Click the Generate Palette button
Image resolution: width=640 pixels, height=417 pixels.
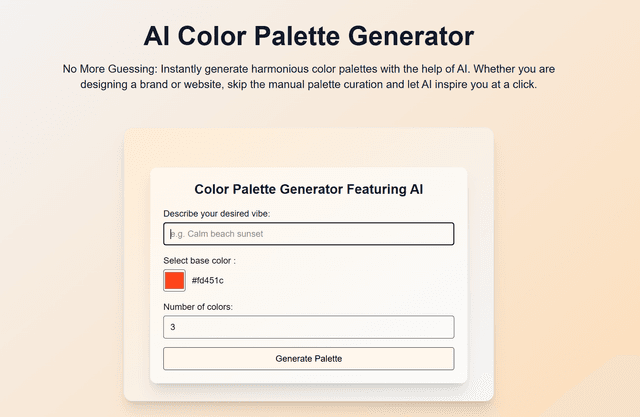309,359
